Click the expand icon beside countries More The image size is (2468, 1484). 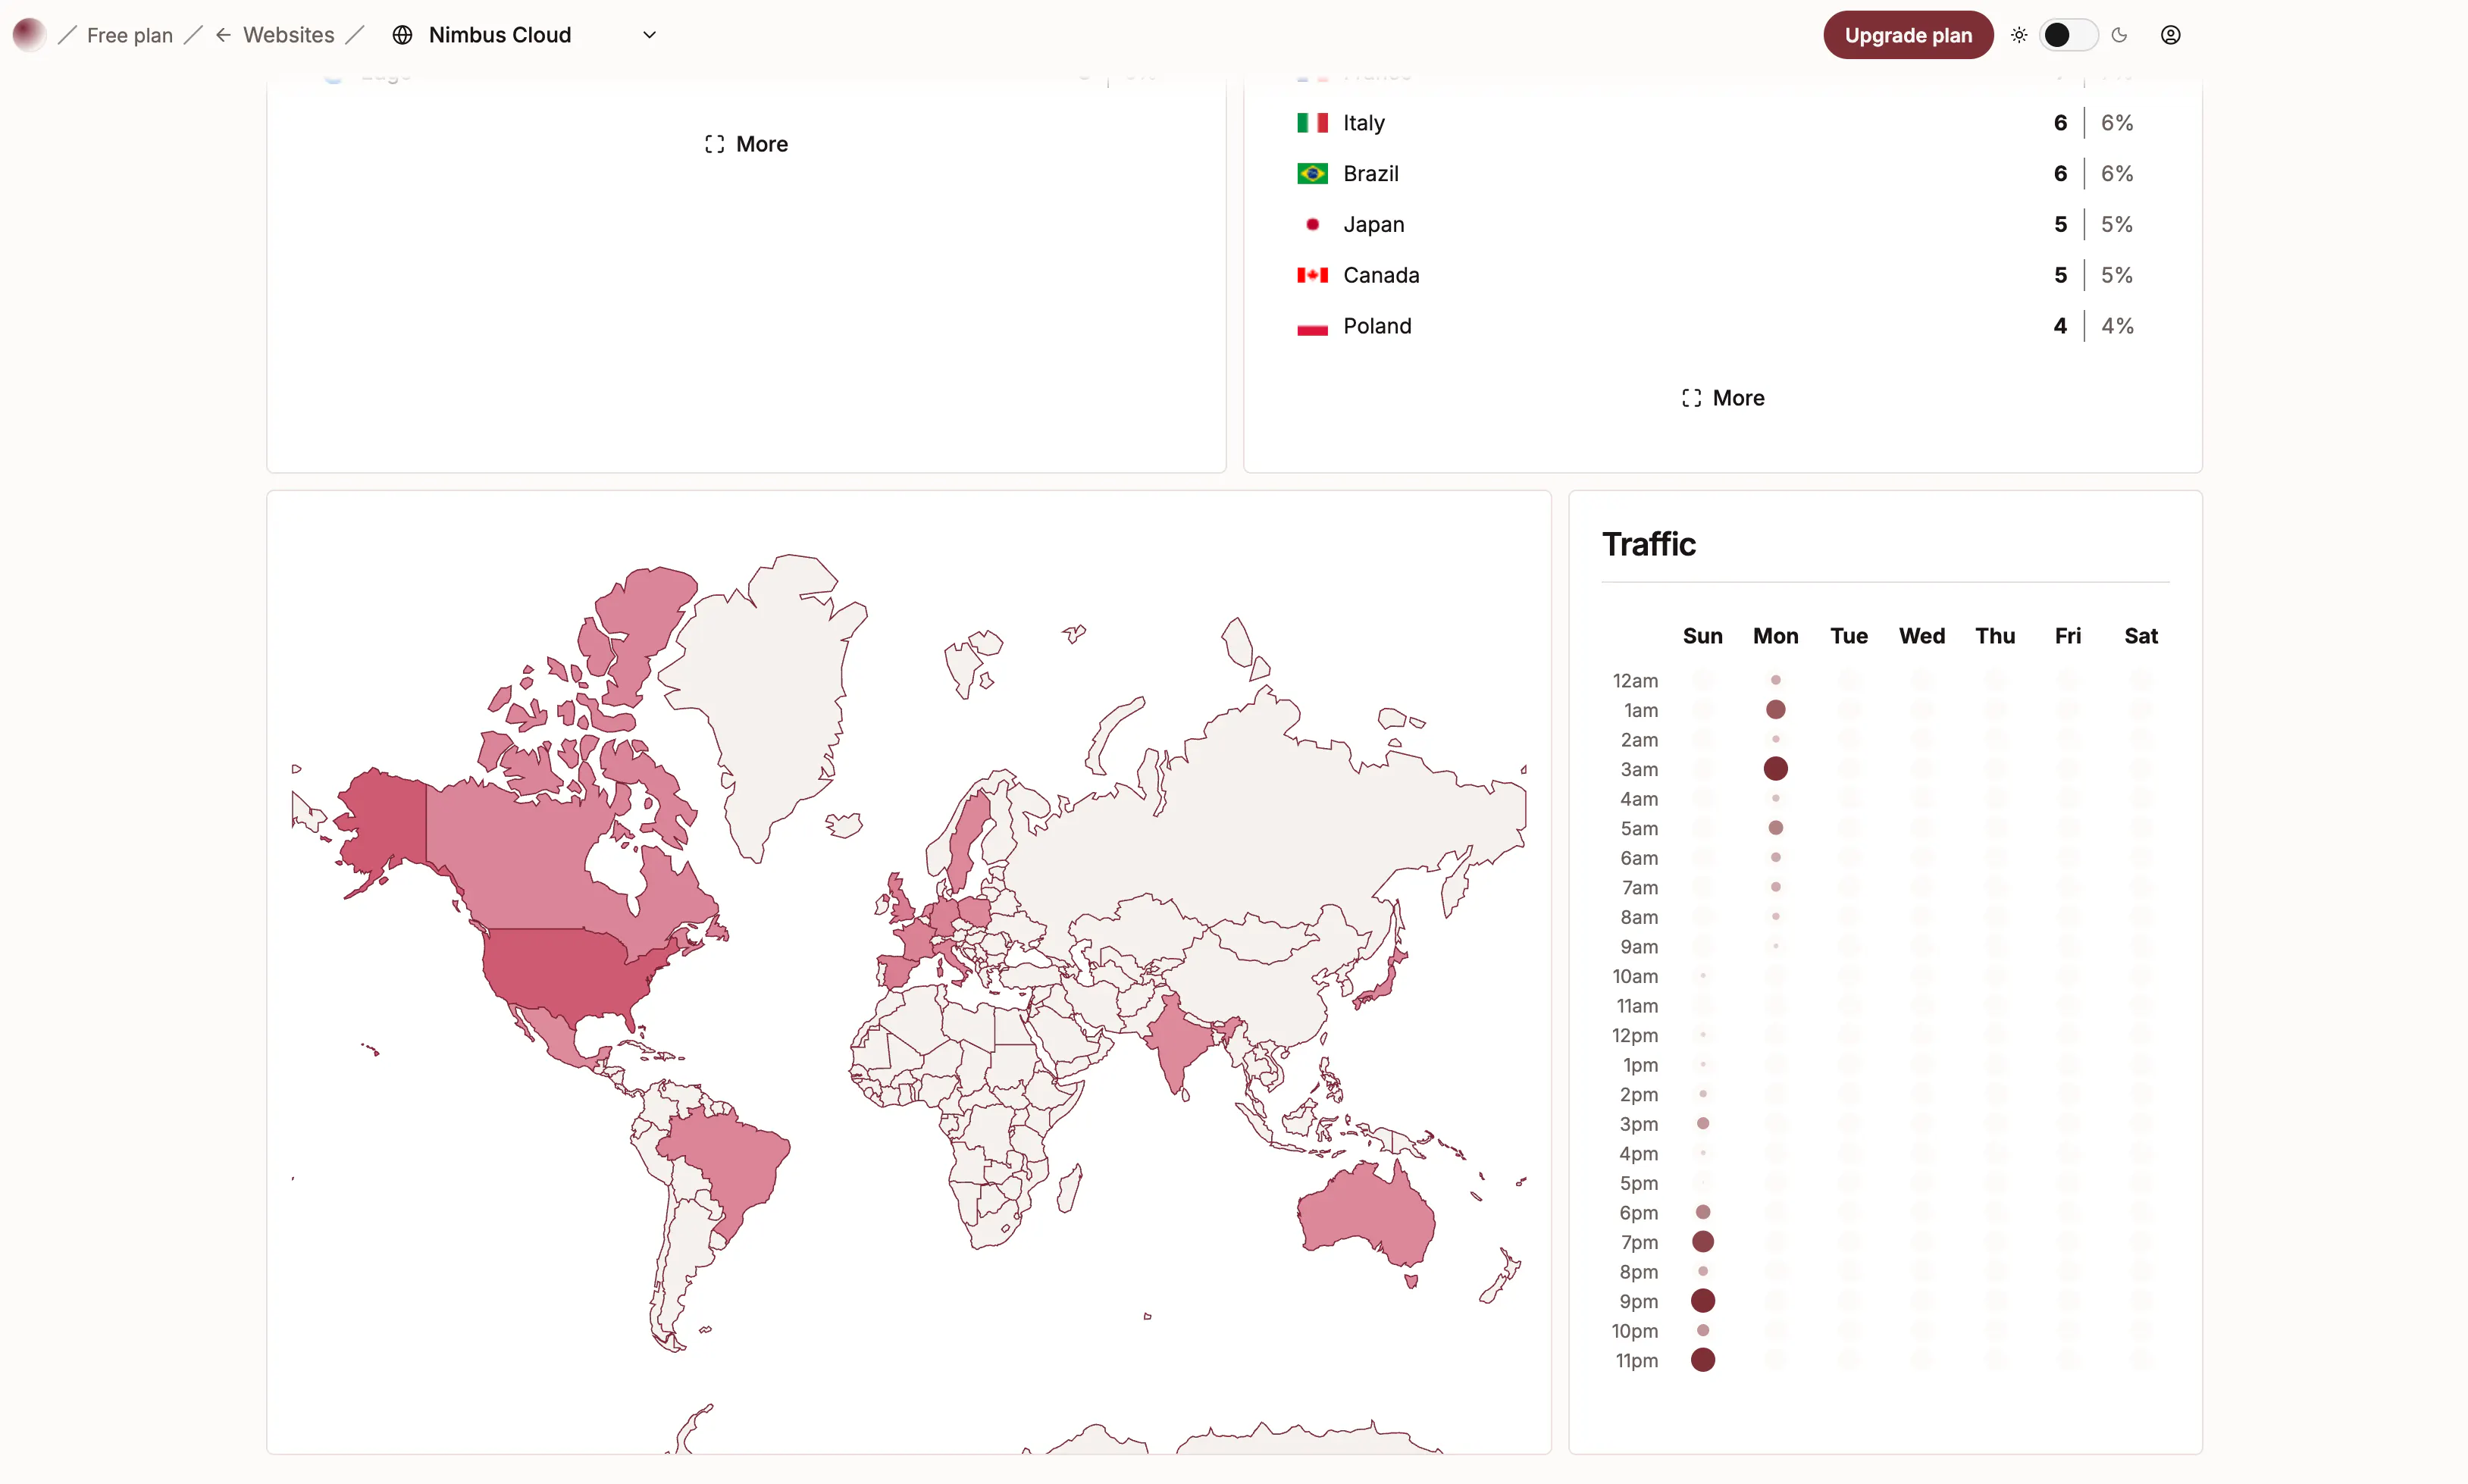click(1691, 398)
